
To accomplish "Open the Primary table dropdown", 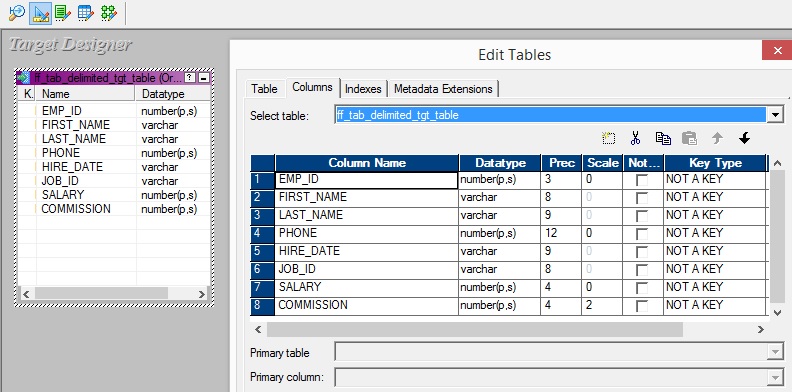I will click(775, 352).
